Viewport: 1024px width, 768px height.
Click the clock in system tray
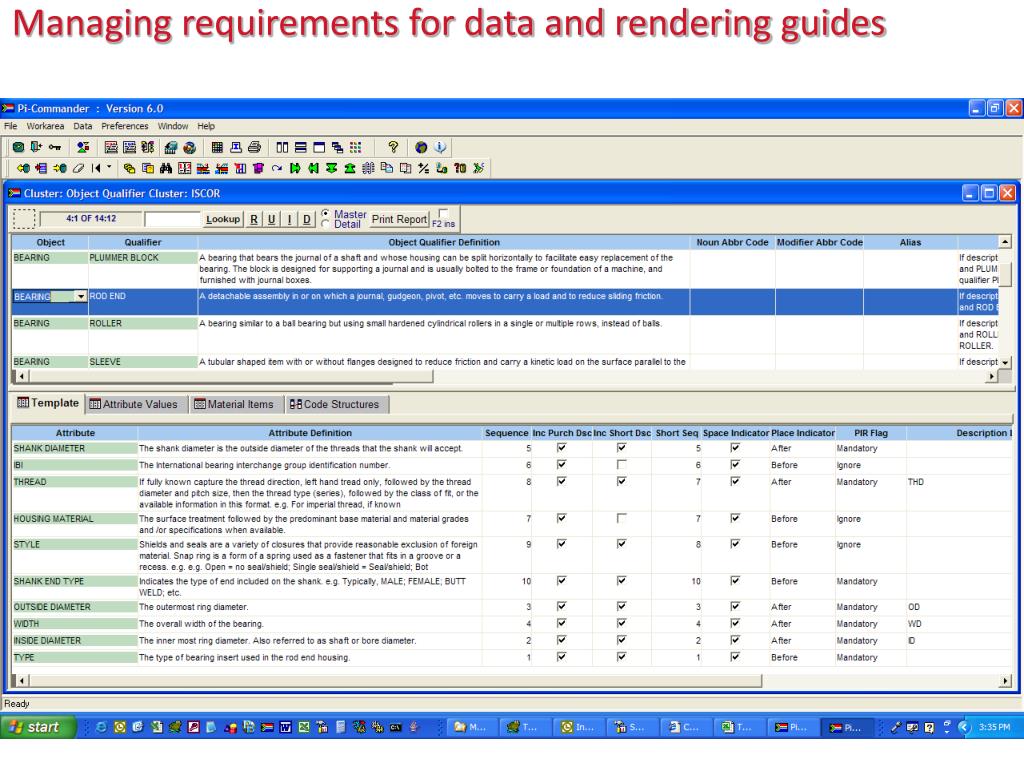tap(994, 727)
